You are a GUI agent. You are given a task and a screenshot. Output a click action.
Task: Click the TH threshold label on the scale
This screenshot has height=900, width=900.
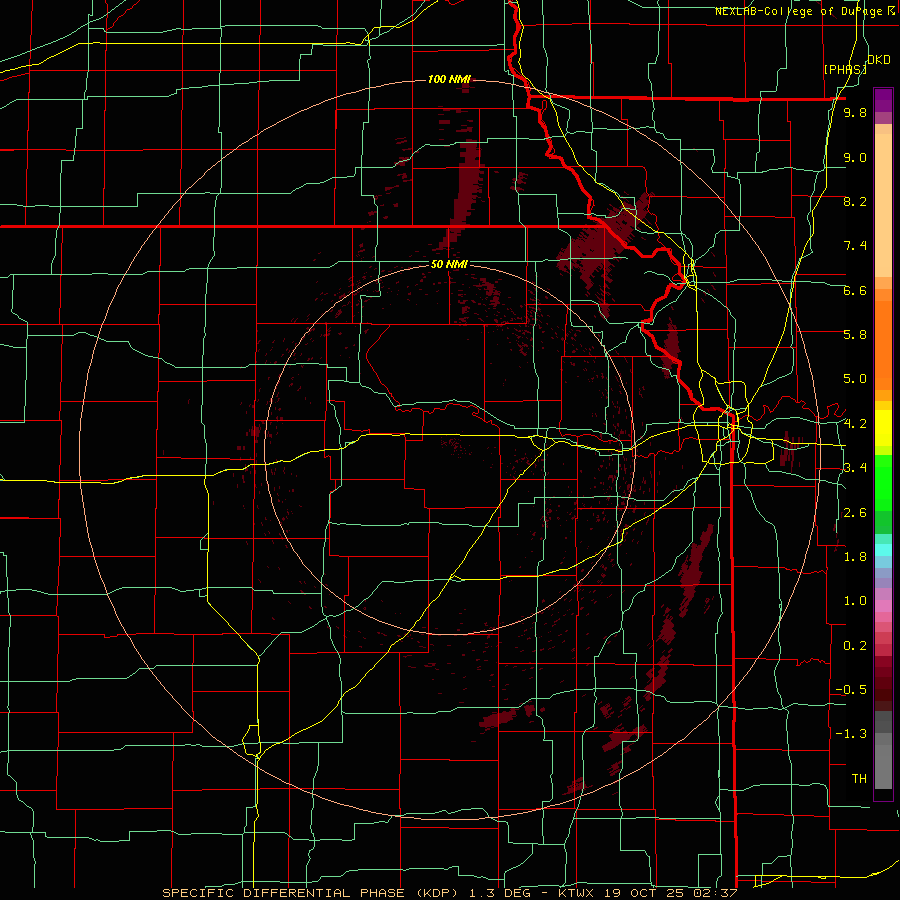(859, 779)
